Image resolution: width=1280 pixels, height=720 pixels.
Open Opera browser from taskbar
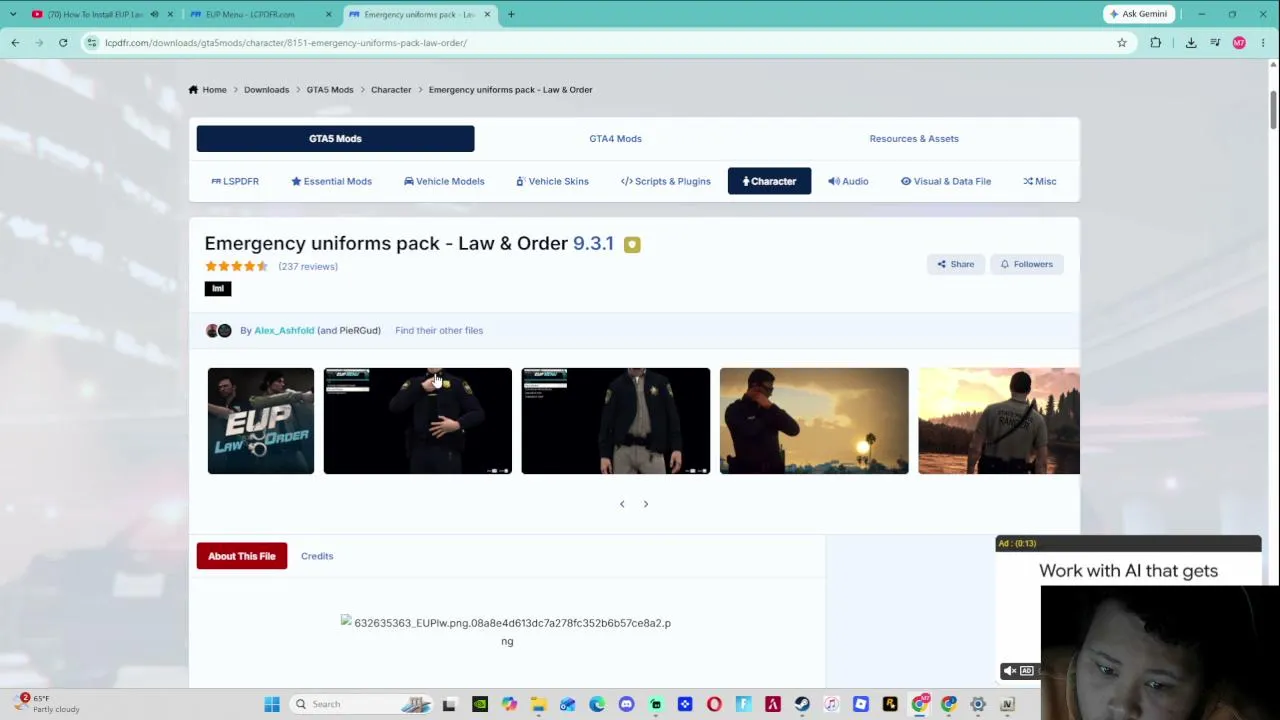click(x=714, y=704)
